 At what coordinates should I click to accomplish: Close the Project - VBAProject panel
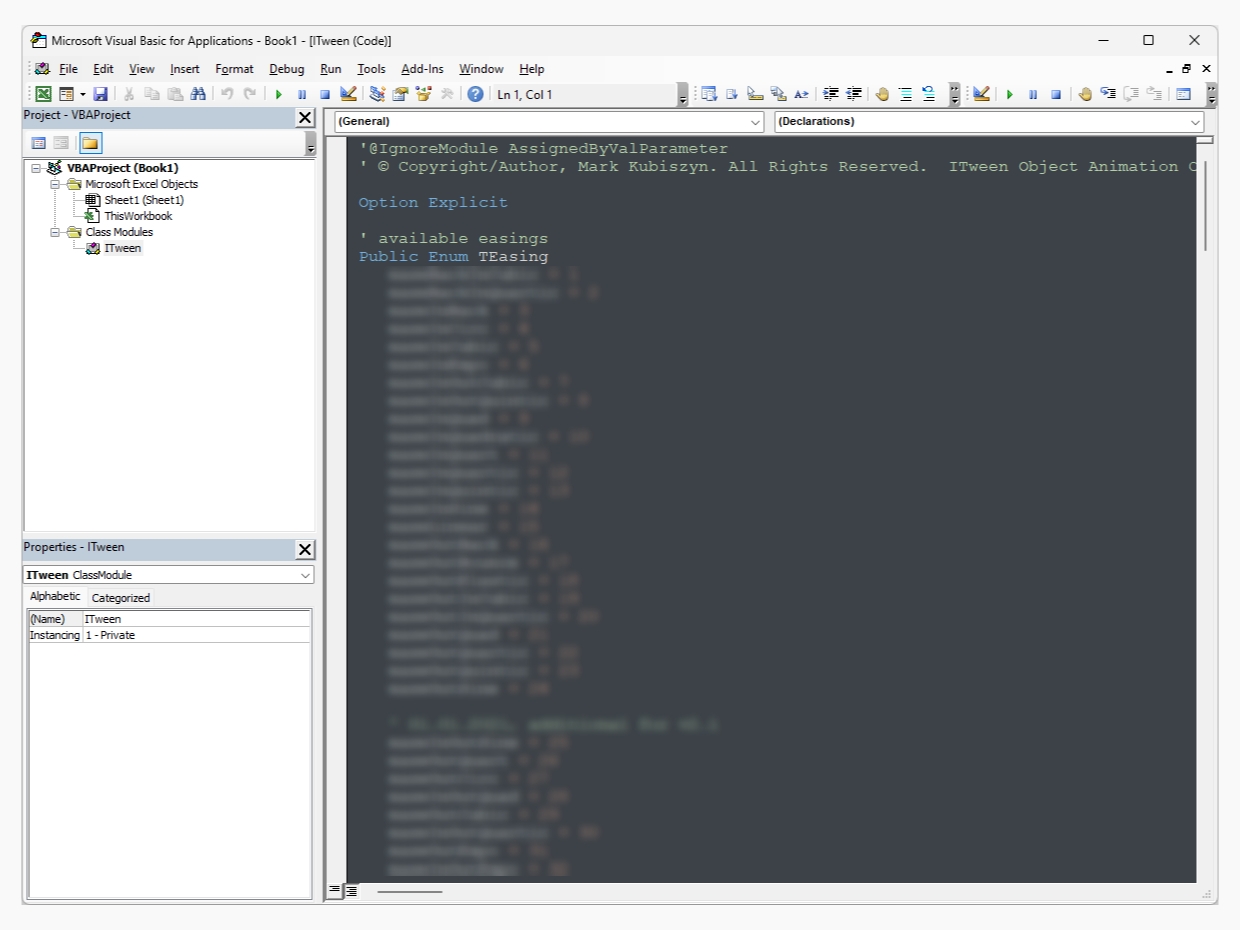tap(305, 118)
